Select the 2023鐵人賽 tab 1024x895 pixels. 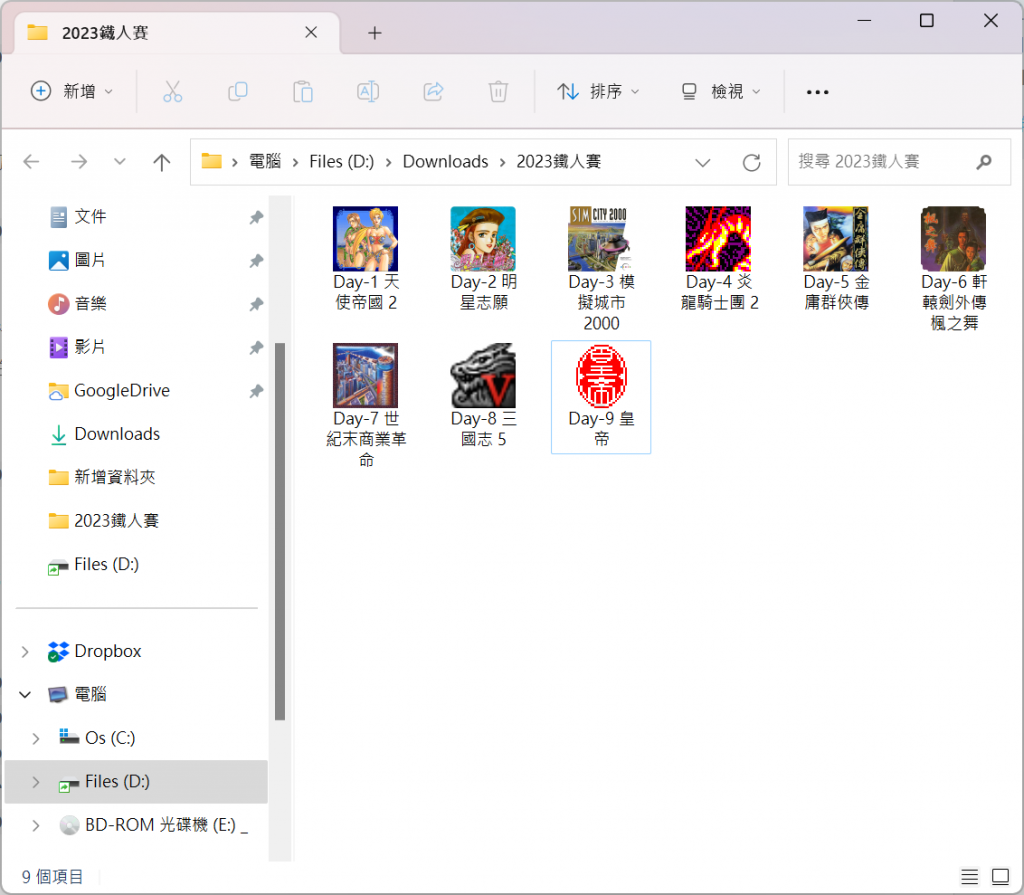coord(176,33)
